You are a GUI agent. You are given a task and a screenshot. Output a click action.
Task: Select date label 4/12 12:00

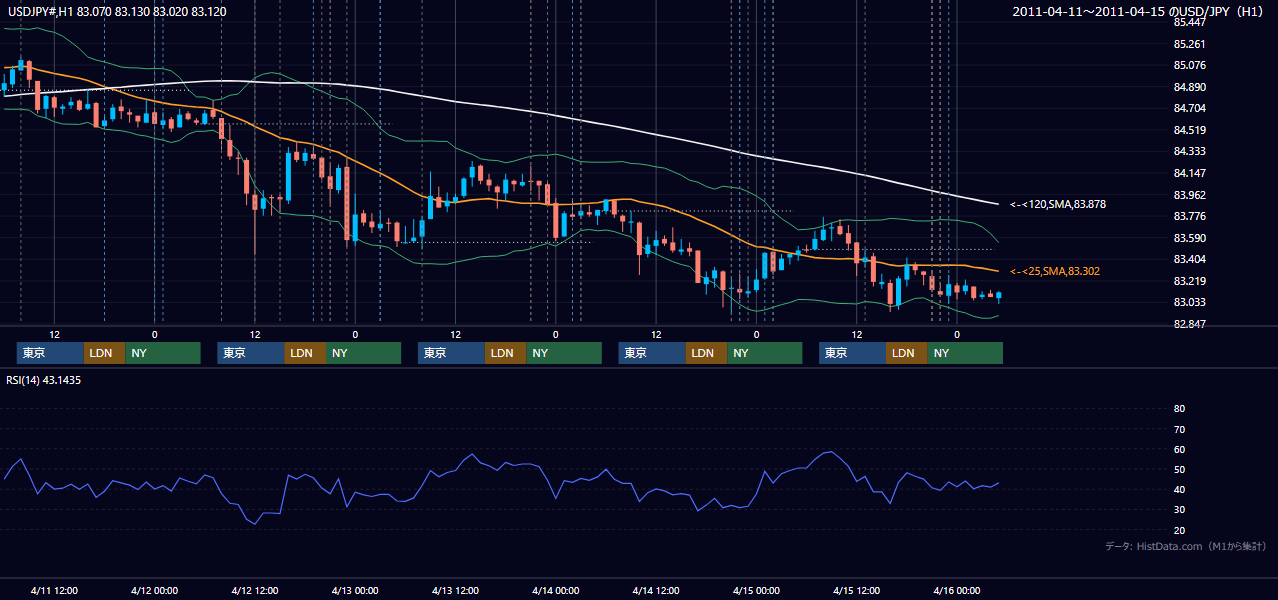point(255,590)
